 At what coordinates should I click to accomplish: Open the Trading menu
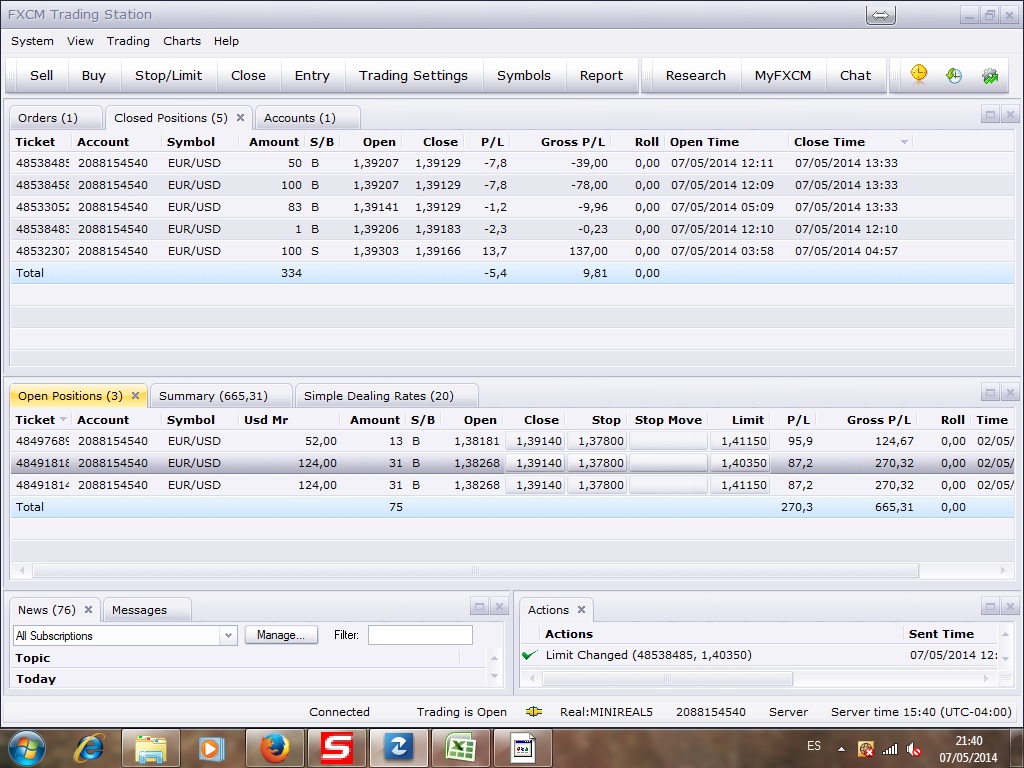coord(128,41)
